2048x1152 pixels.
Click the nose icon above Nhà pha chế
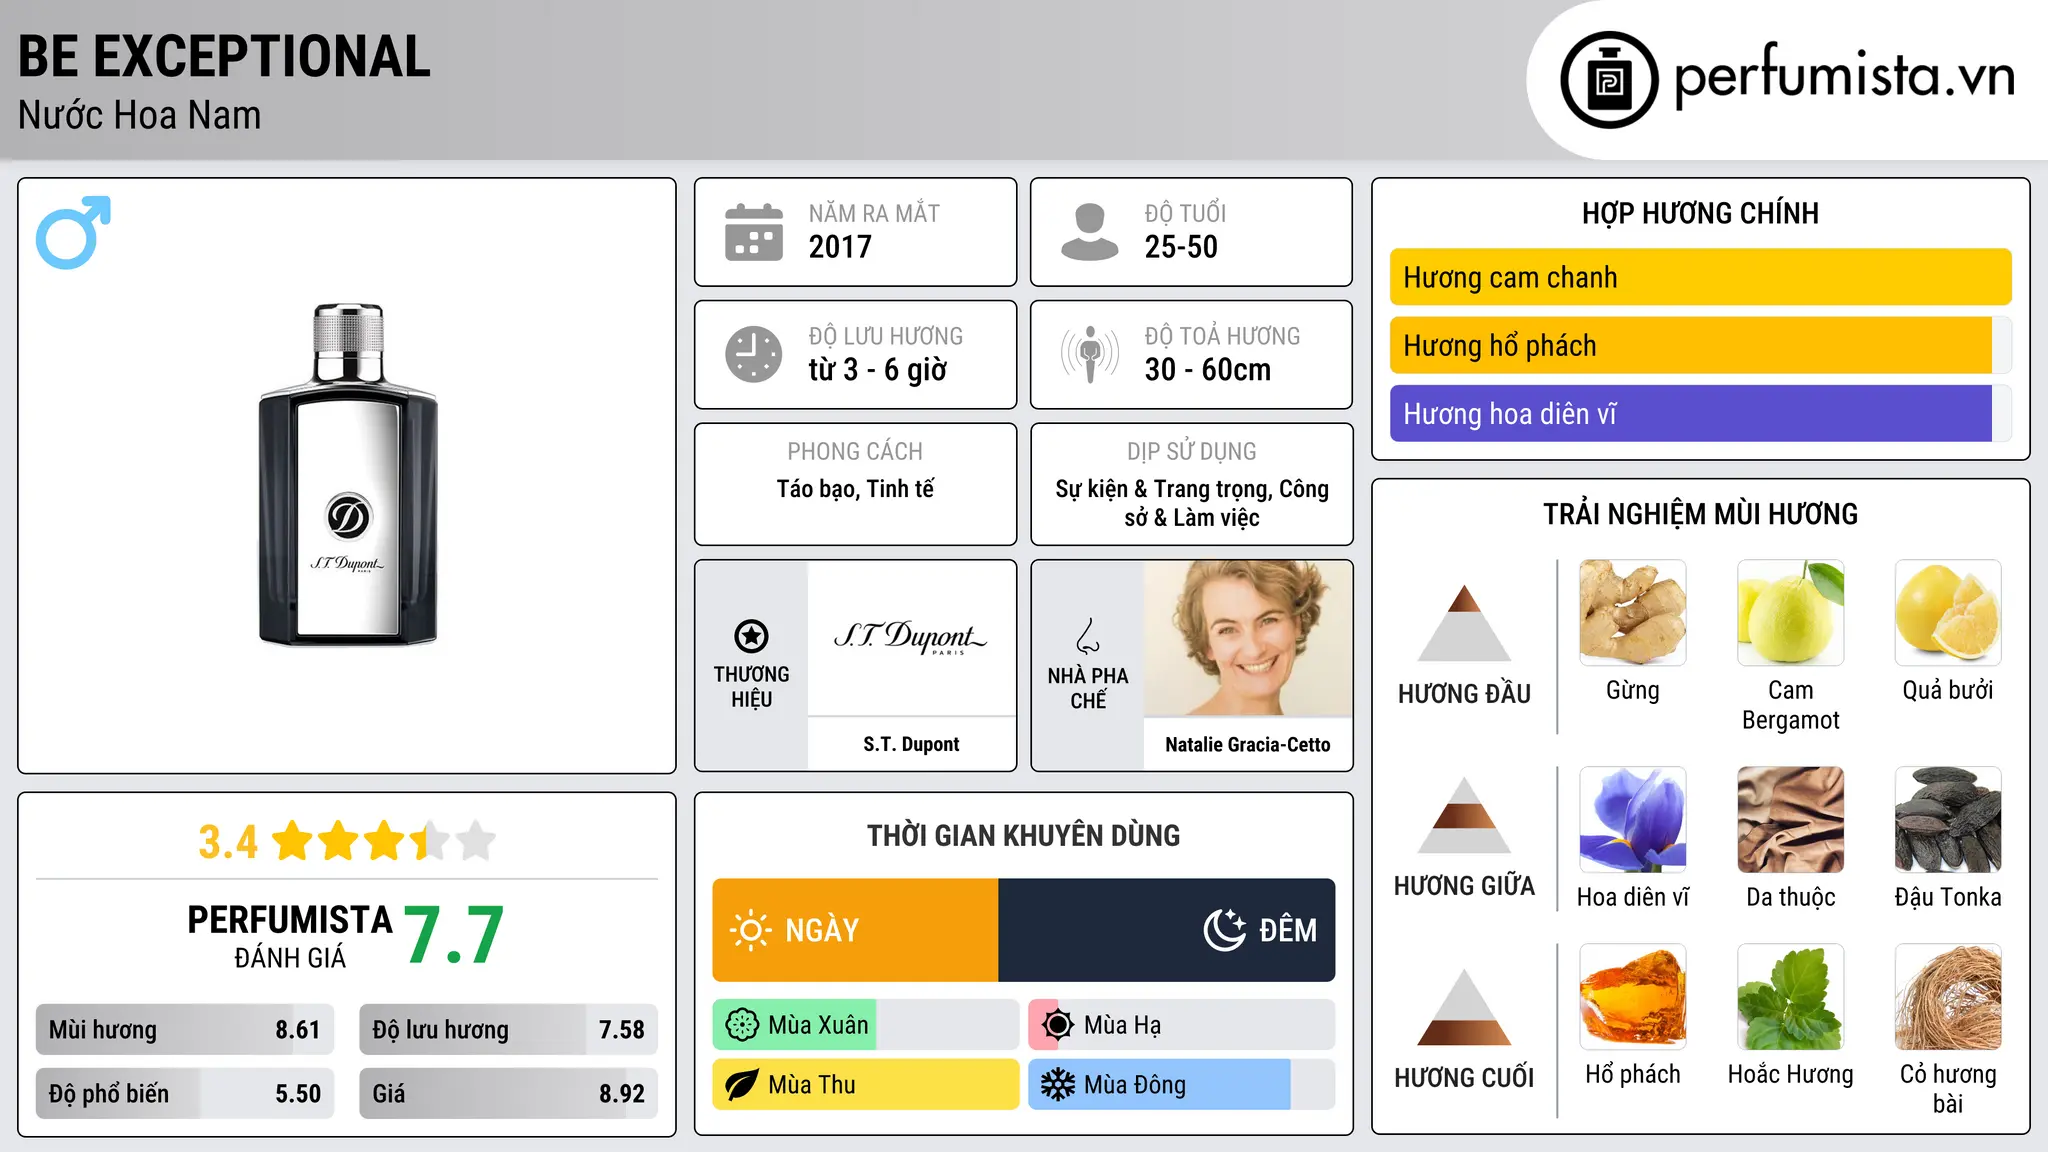point(1088,636)
